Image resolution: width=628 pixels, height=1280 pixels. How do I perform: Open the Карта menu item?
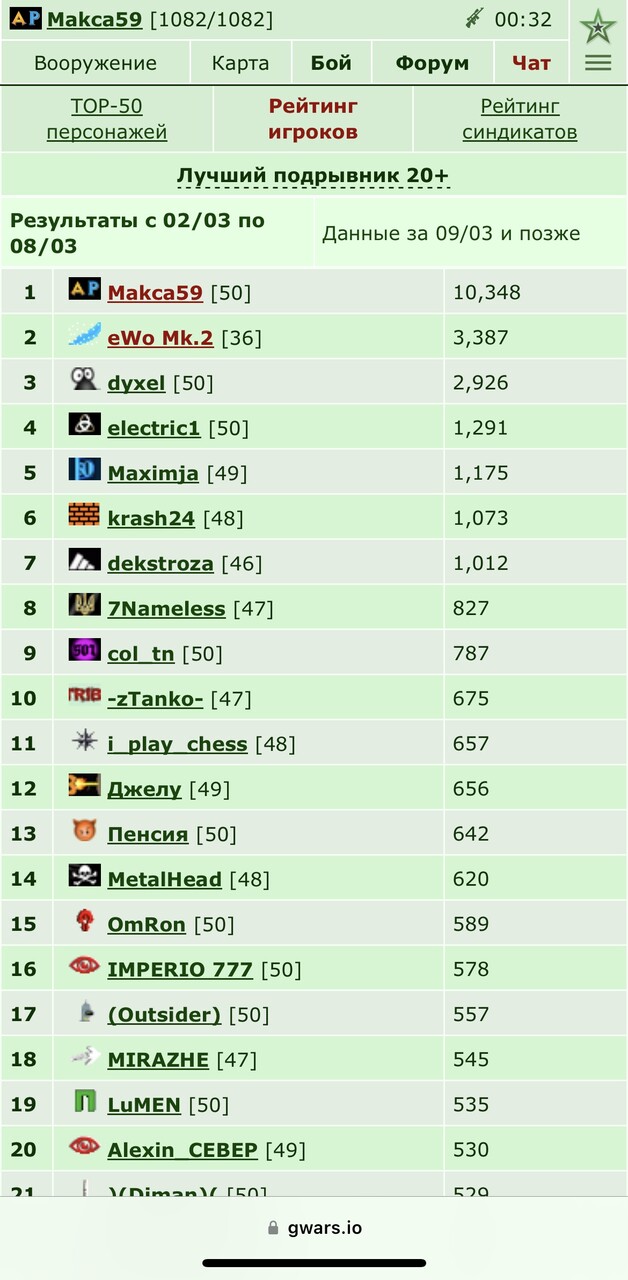click(x=240, y=63)
